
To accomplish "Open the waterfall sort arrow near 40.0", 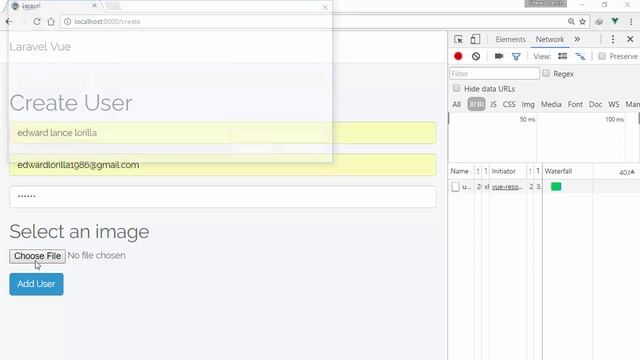I will (x=632, y=172).
